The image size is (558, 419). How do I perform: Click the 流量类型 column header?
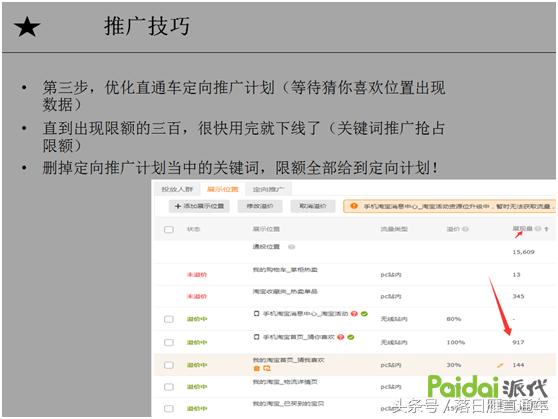coord(394,229)
